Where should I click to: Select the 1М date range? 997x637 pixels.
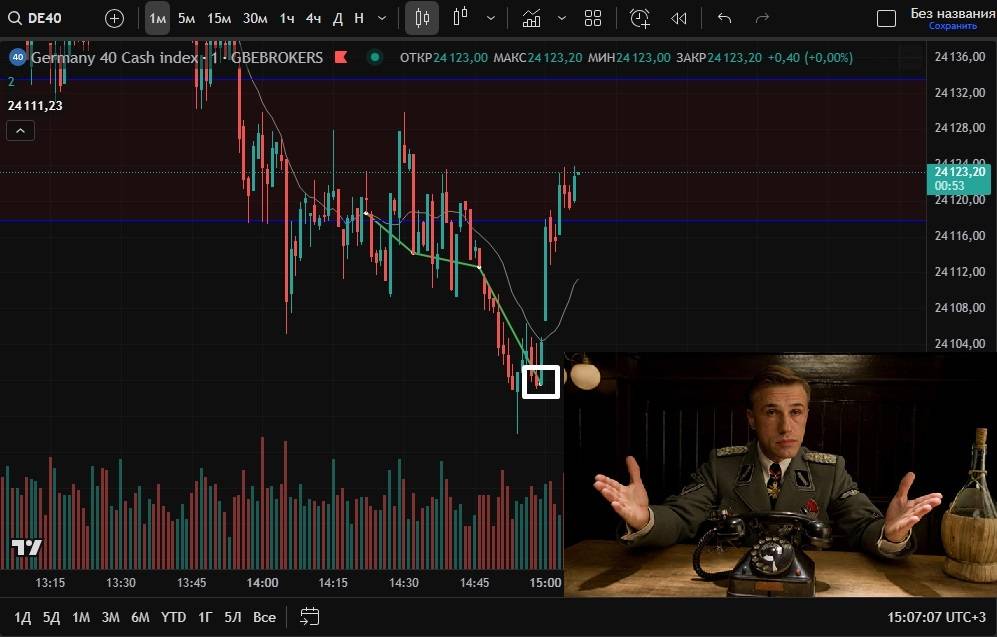(81, 617)
